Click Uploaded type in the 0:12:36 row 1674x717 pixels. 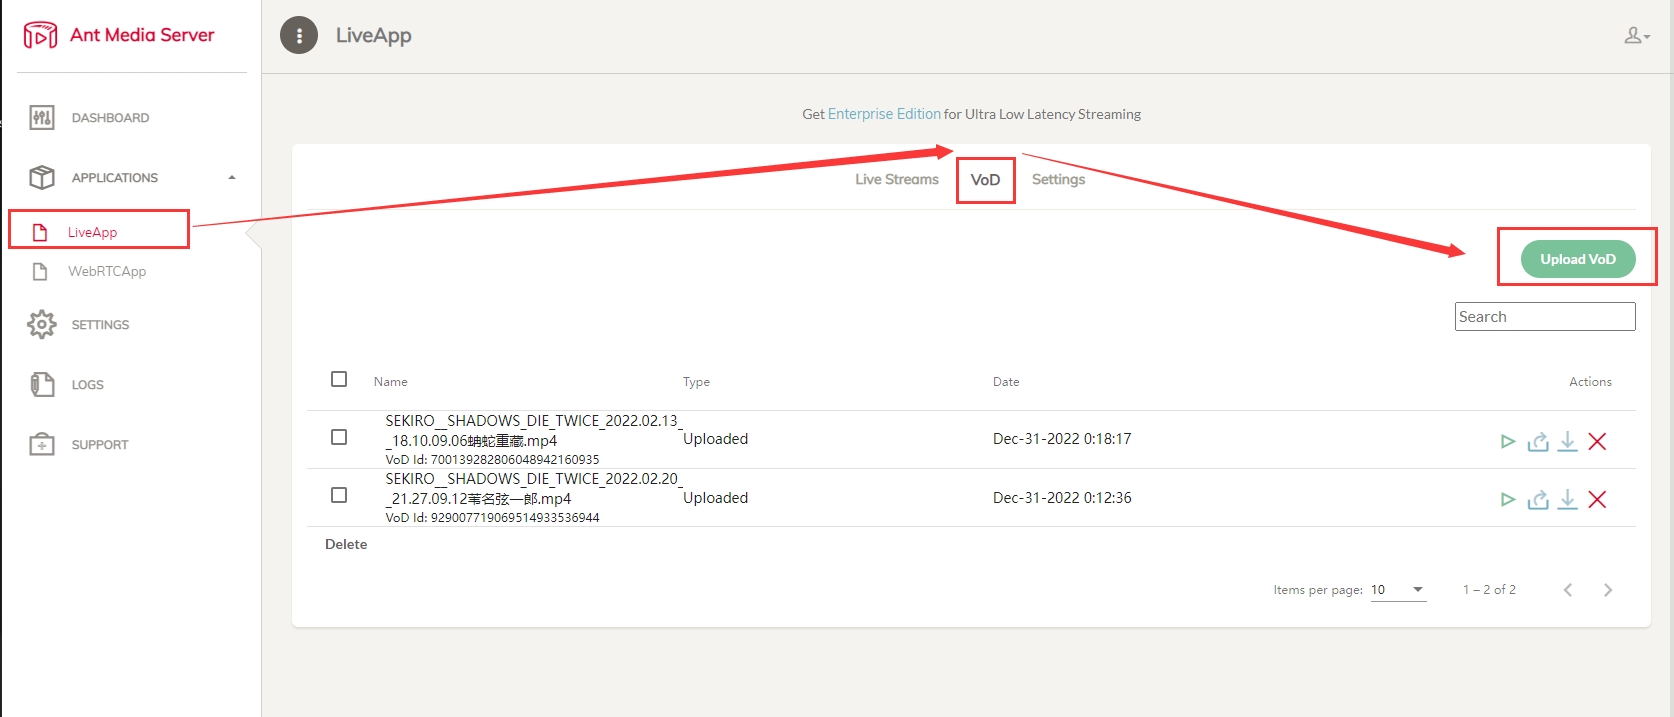tap(715, 498)
